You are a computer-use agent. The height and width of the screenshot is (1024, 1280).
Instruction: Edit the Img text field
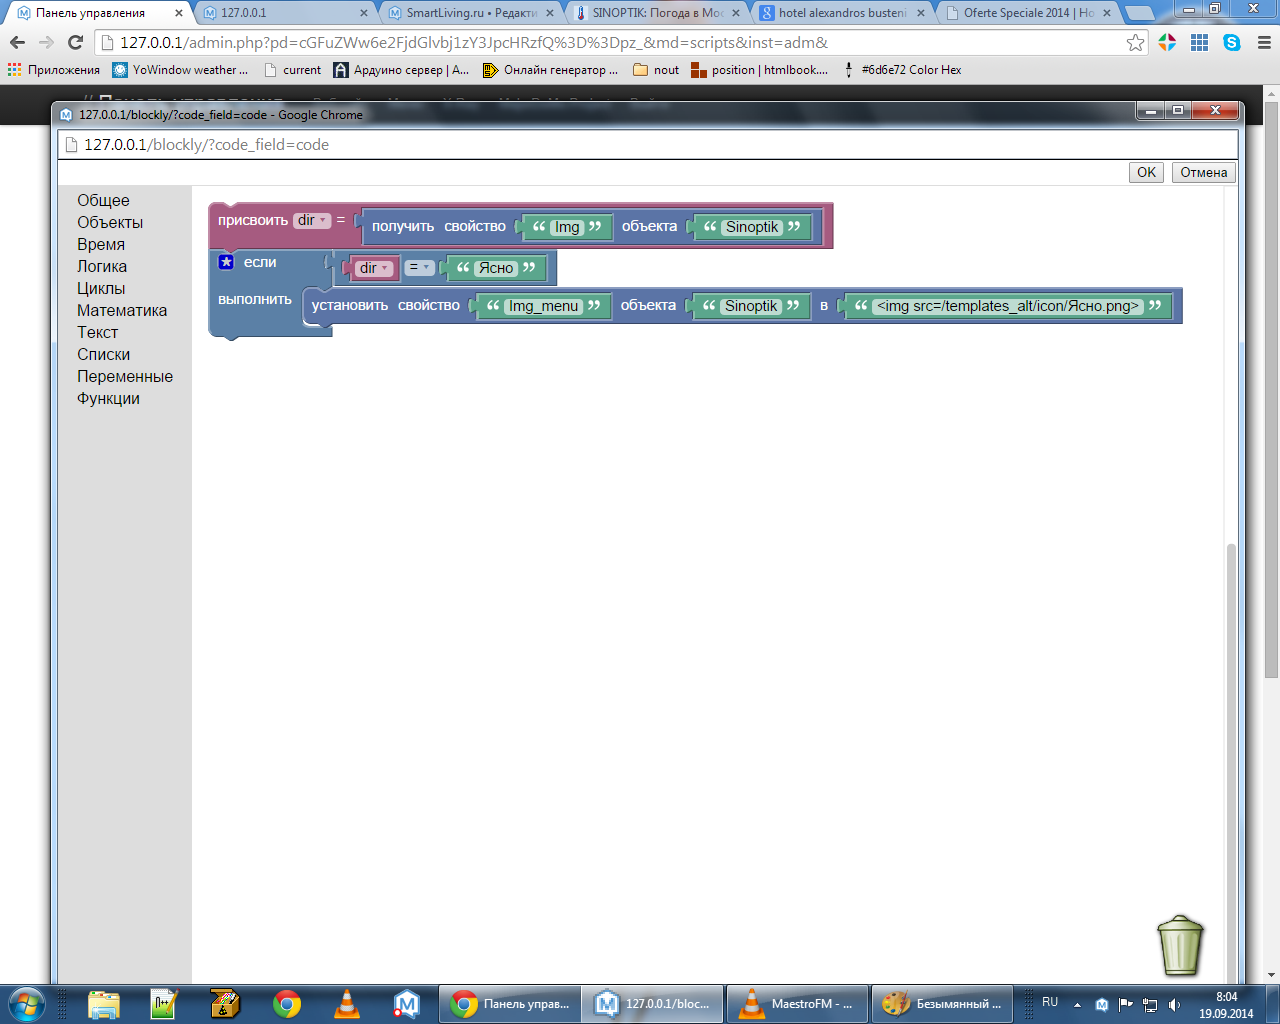tap(567, 227)
